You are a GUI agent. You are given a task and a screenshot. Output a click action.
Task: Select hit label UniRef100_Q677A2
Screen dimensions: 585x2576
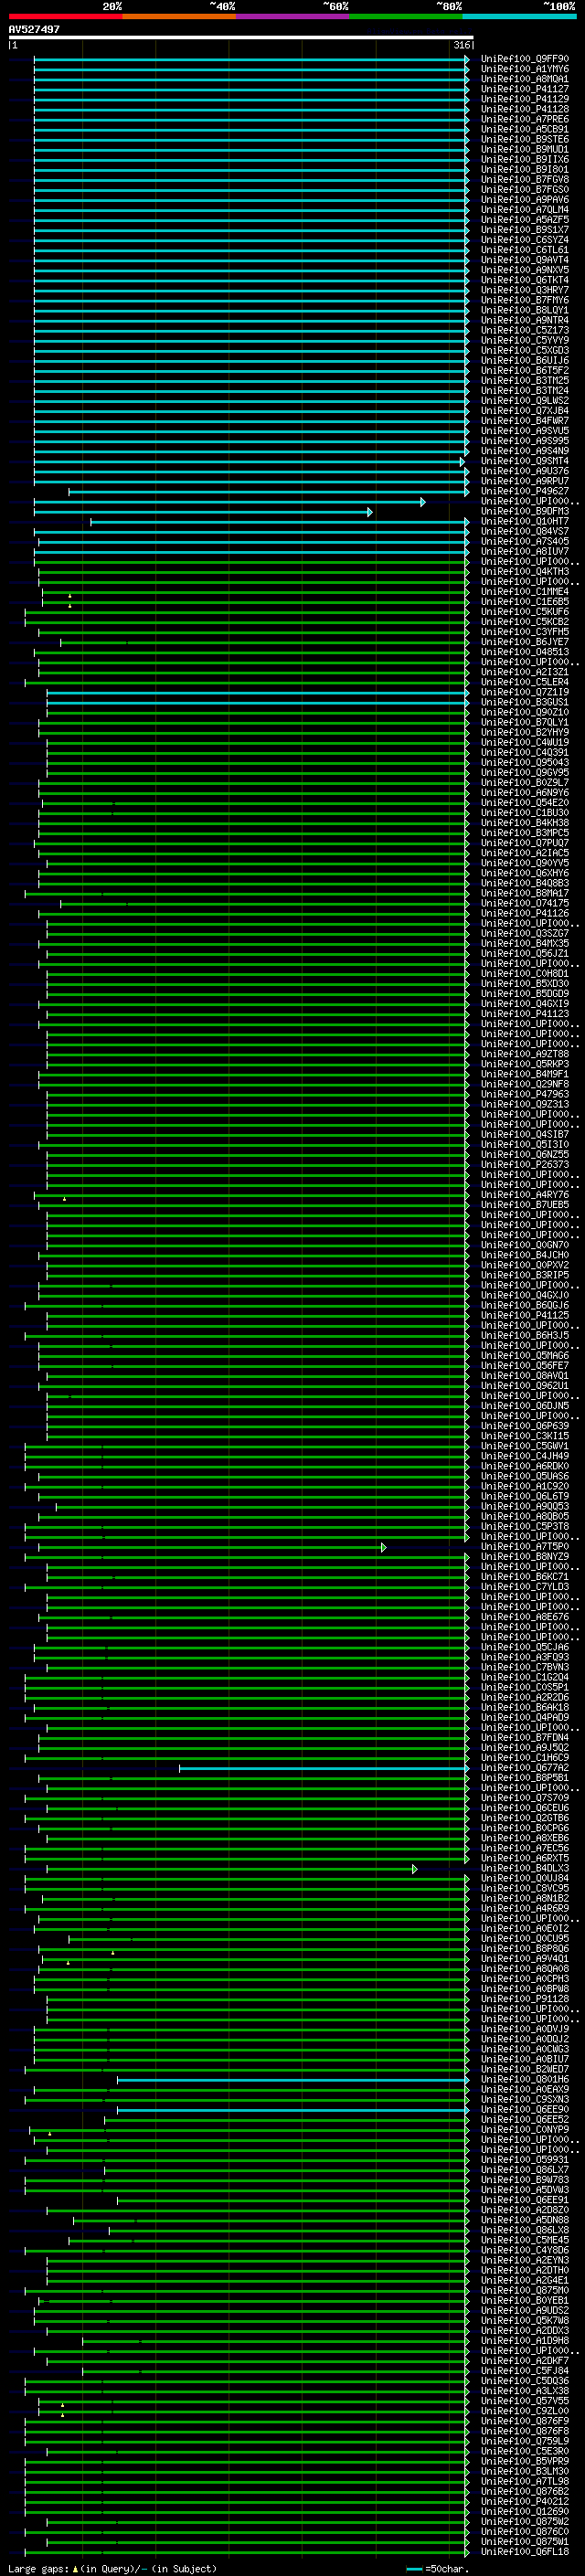[x=524, y=1768]
